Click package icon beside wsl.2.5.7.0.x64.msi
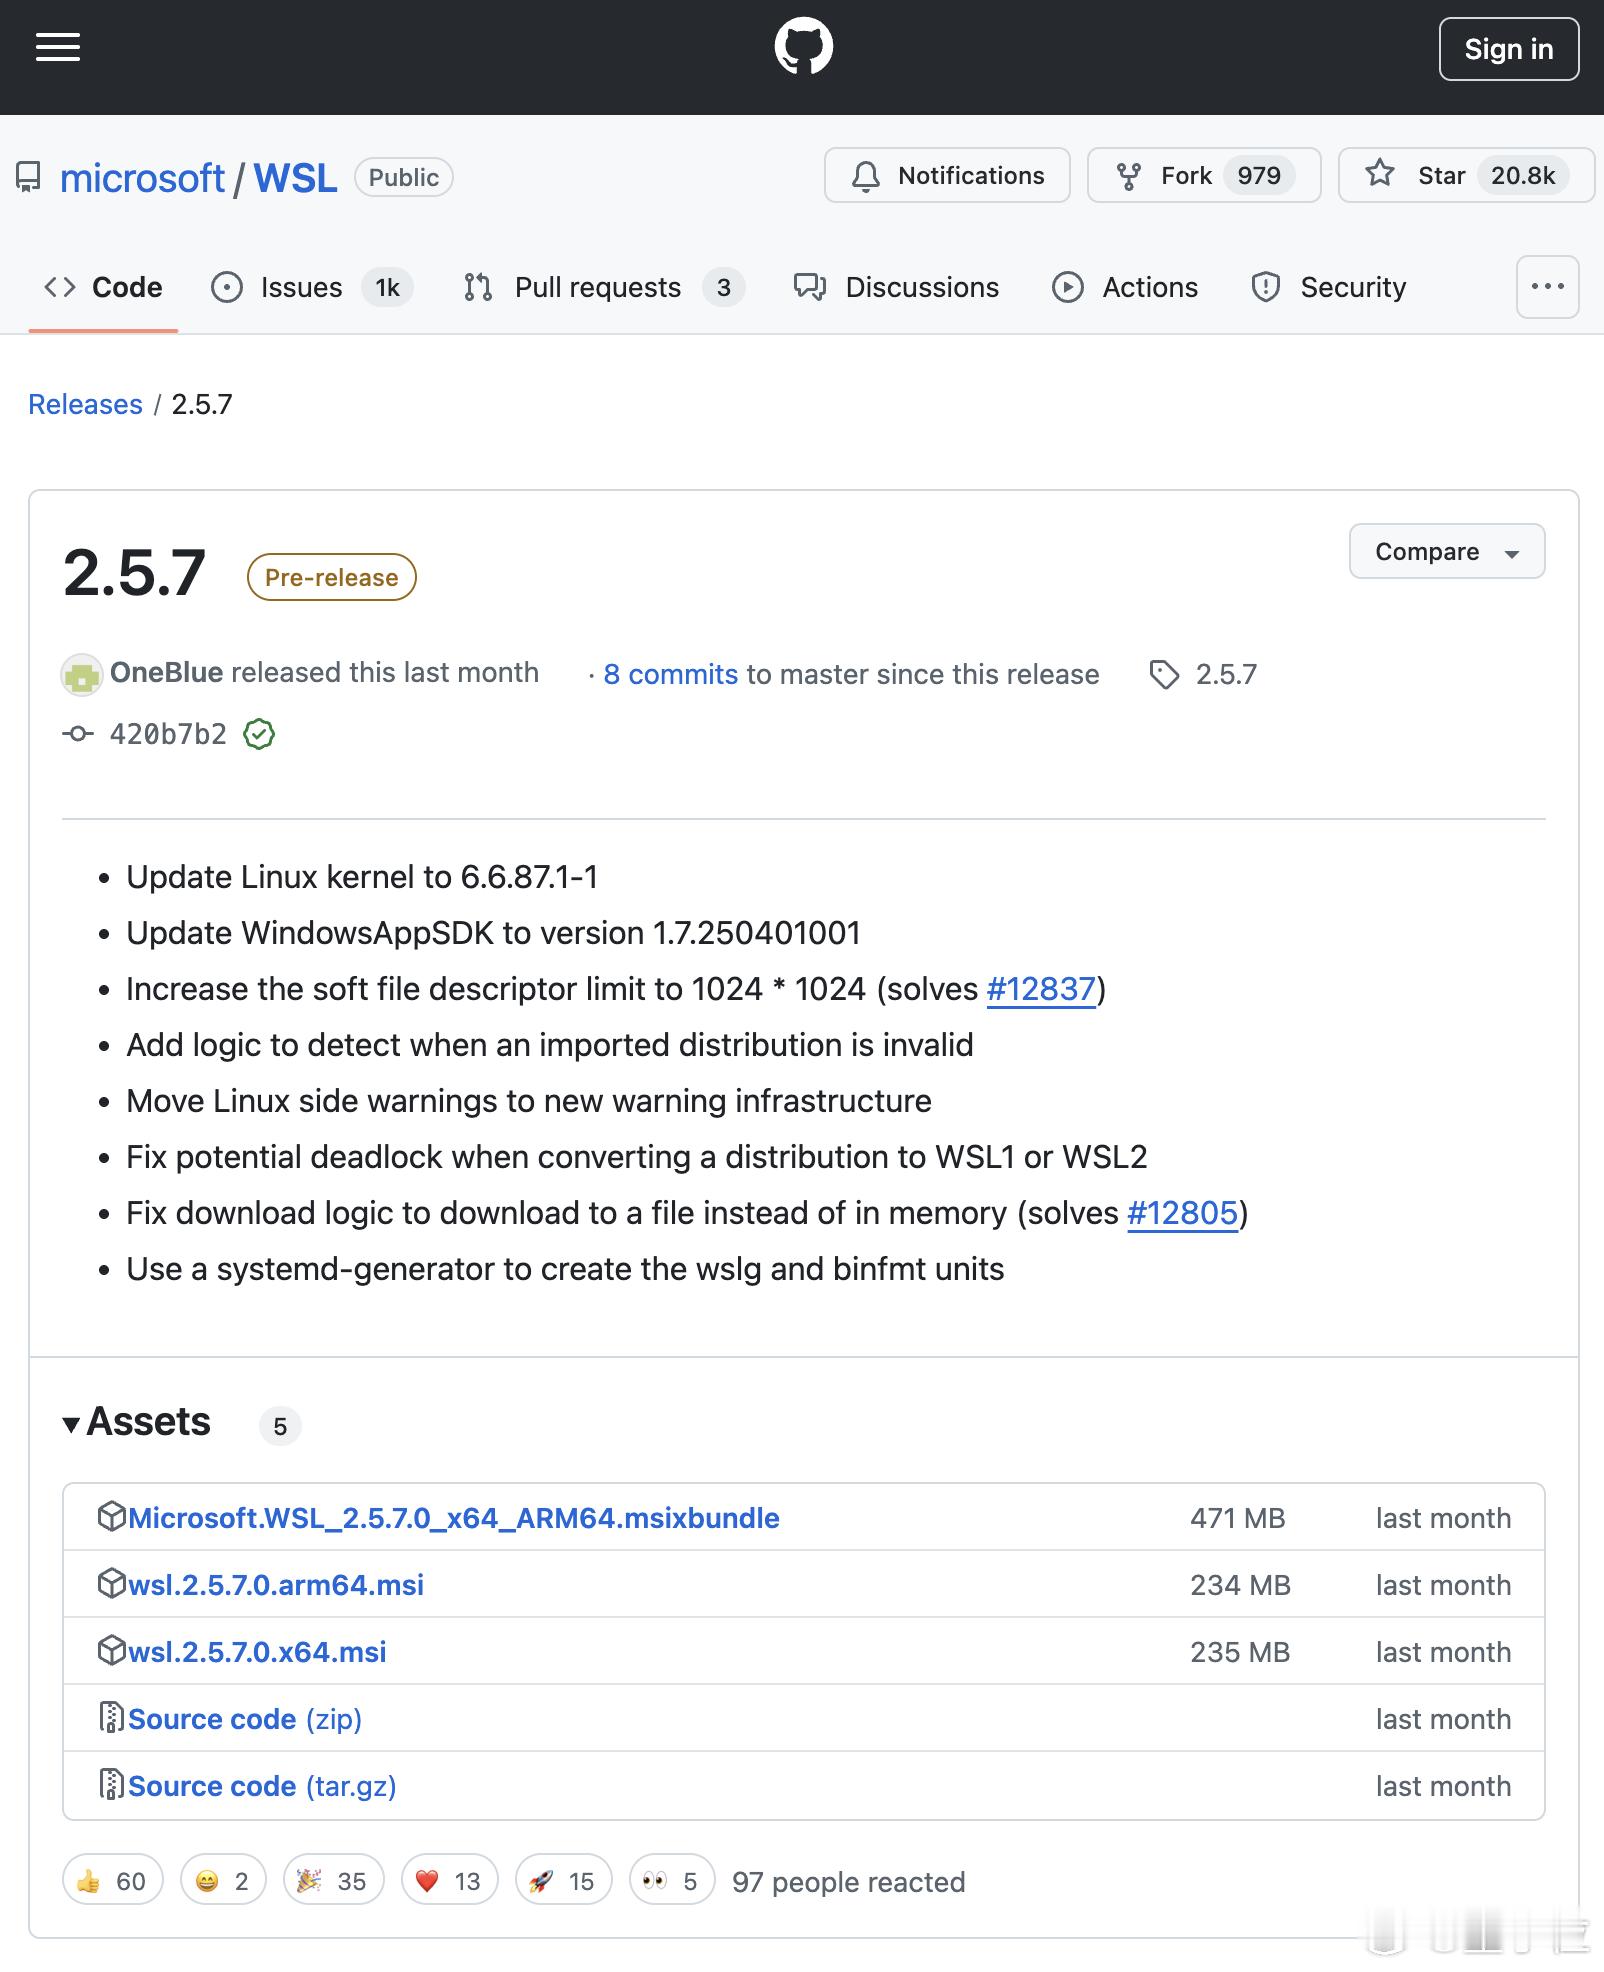Screen dimensions: 1604x1972 (111, 1650)
